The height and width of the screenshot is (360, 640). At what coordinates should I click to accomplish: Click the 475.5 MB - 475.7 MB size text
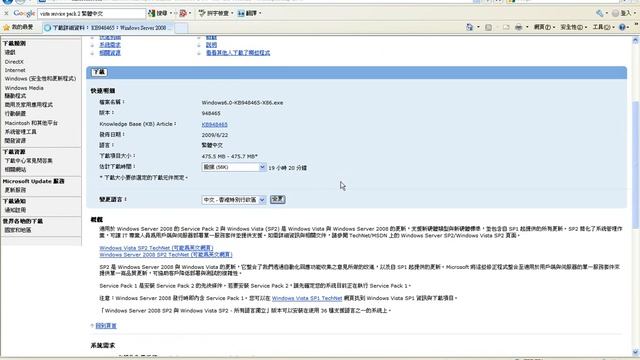tap(229, 156)
